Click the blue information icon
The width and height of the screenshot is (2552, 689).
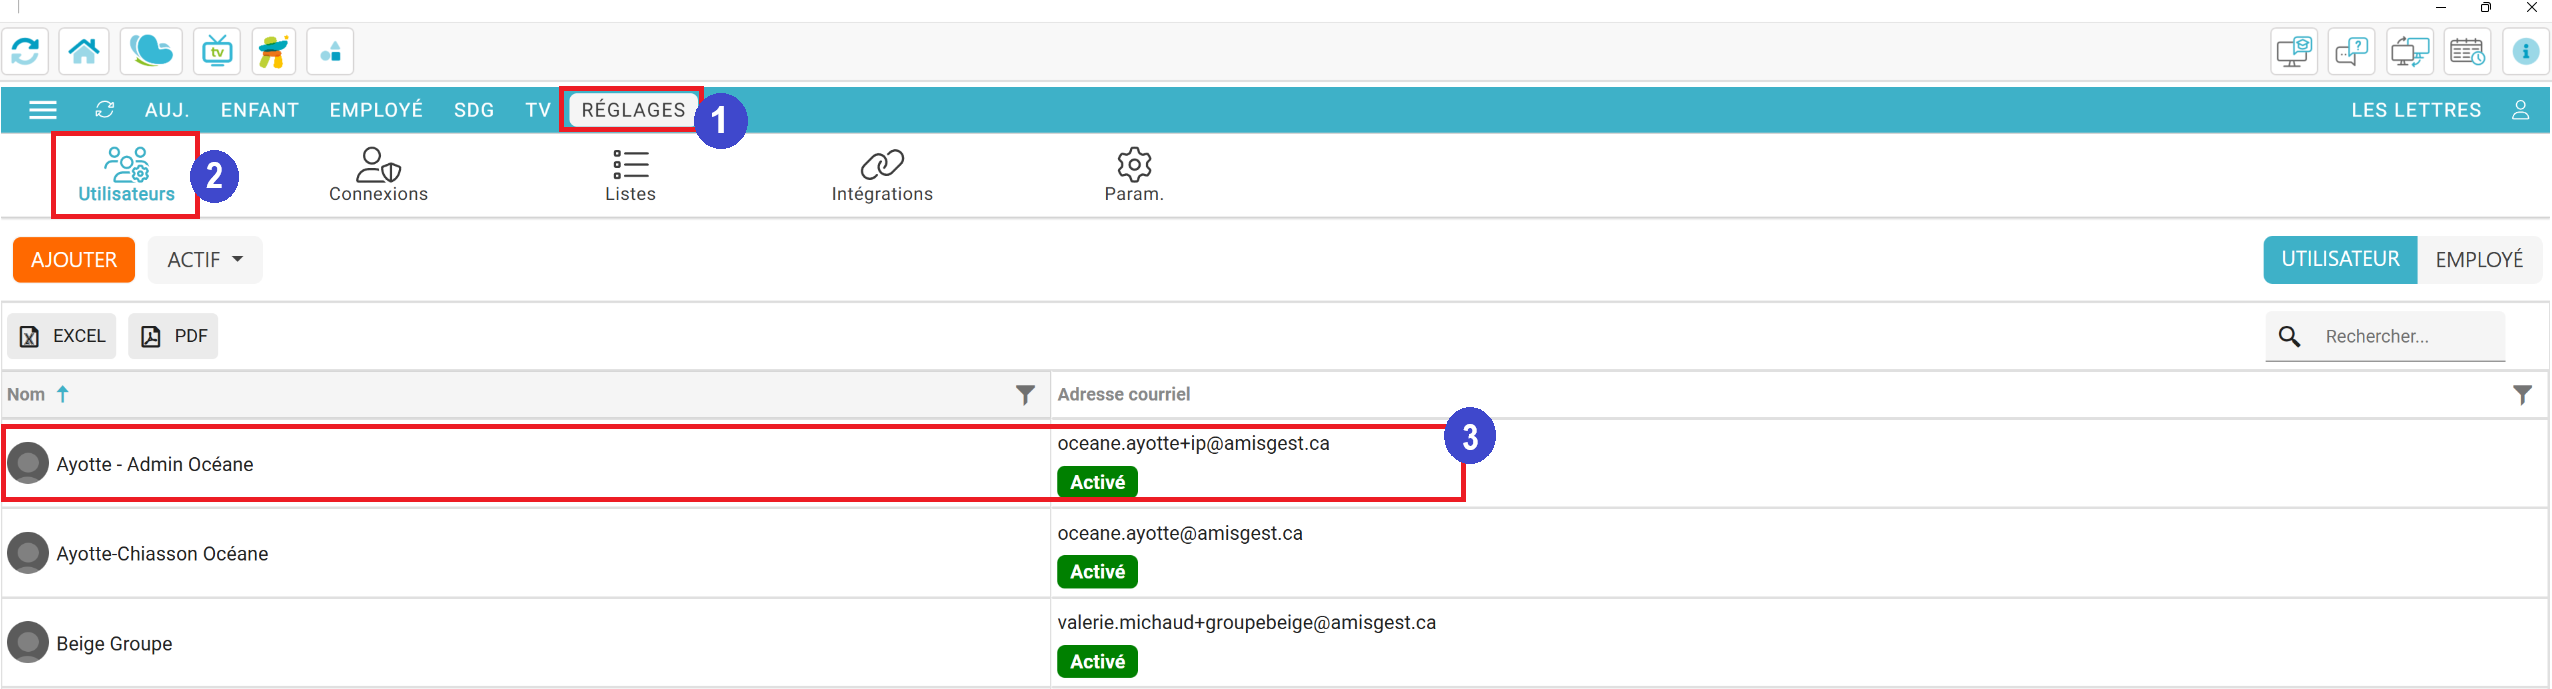point(2525,51)
